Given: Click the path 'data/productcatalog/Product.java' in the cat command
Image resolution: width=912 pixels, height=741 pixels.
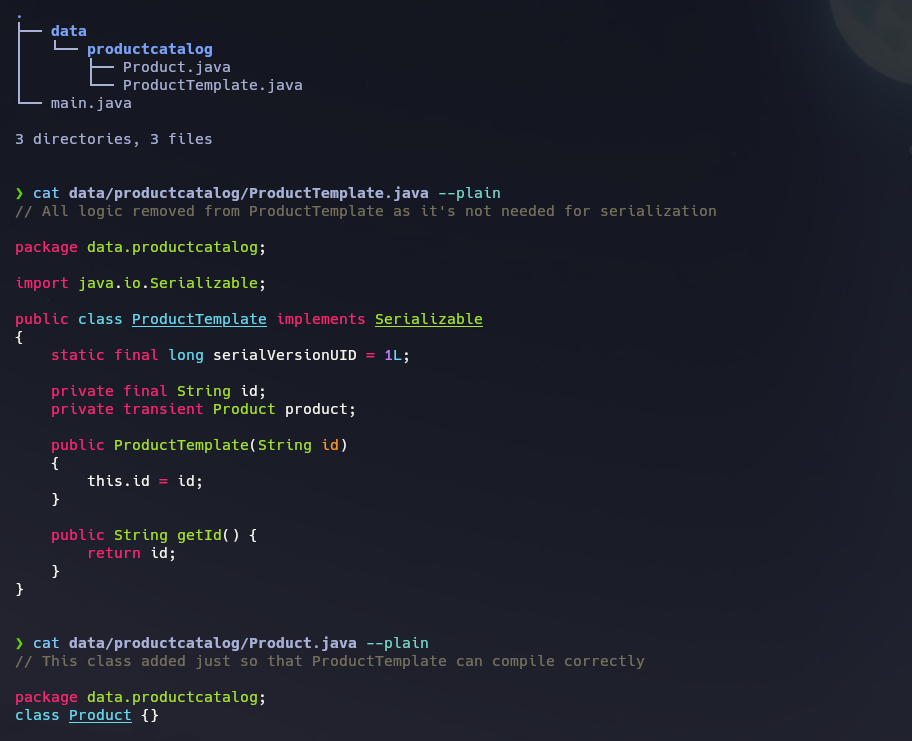Looking at the screenshot, I should tap(212, 643).
